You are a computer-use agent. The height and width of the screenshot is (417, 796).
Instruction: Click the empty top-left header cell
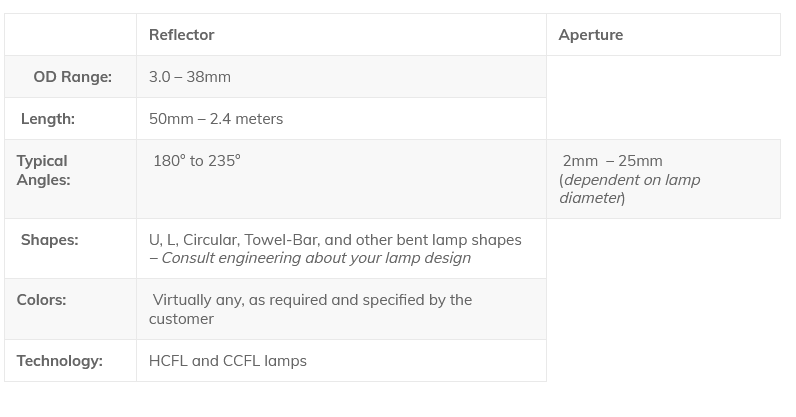70,35
